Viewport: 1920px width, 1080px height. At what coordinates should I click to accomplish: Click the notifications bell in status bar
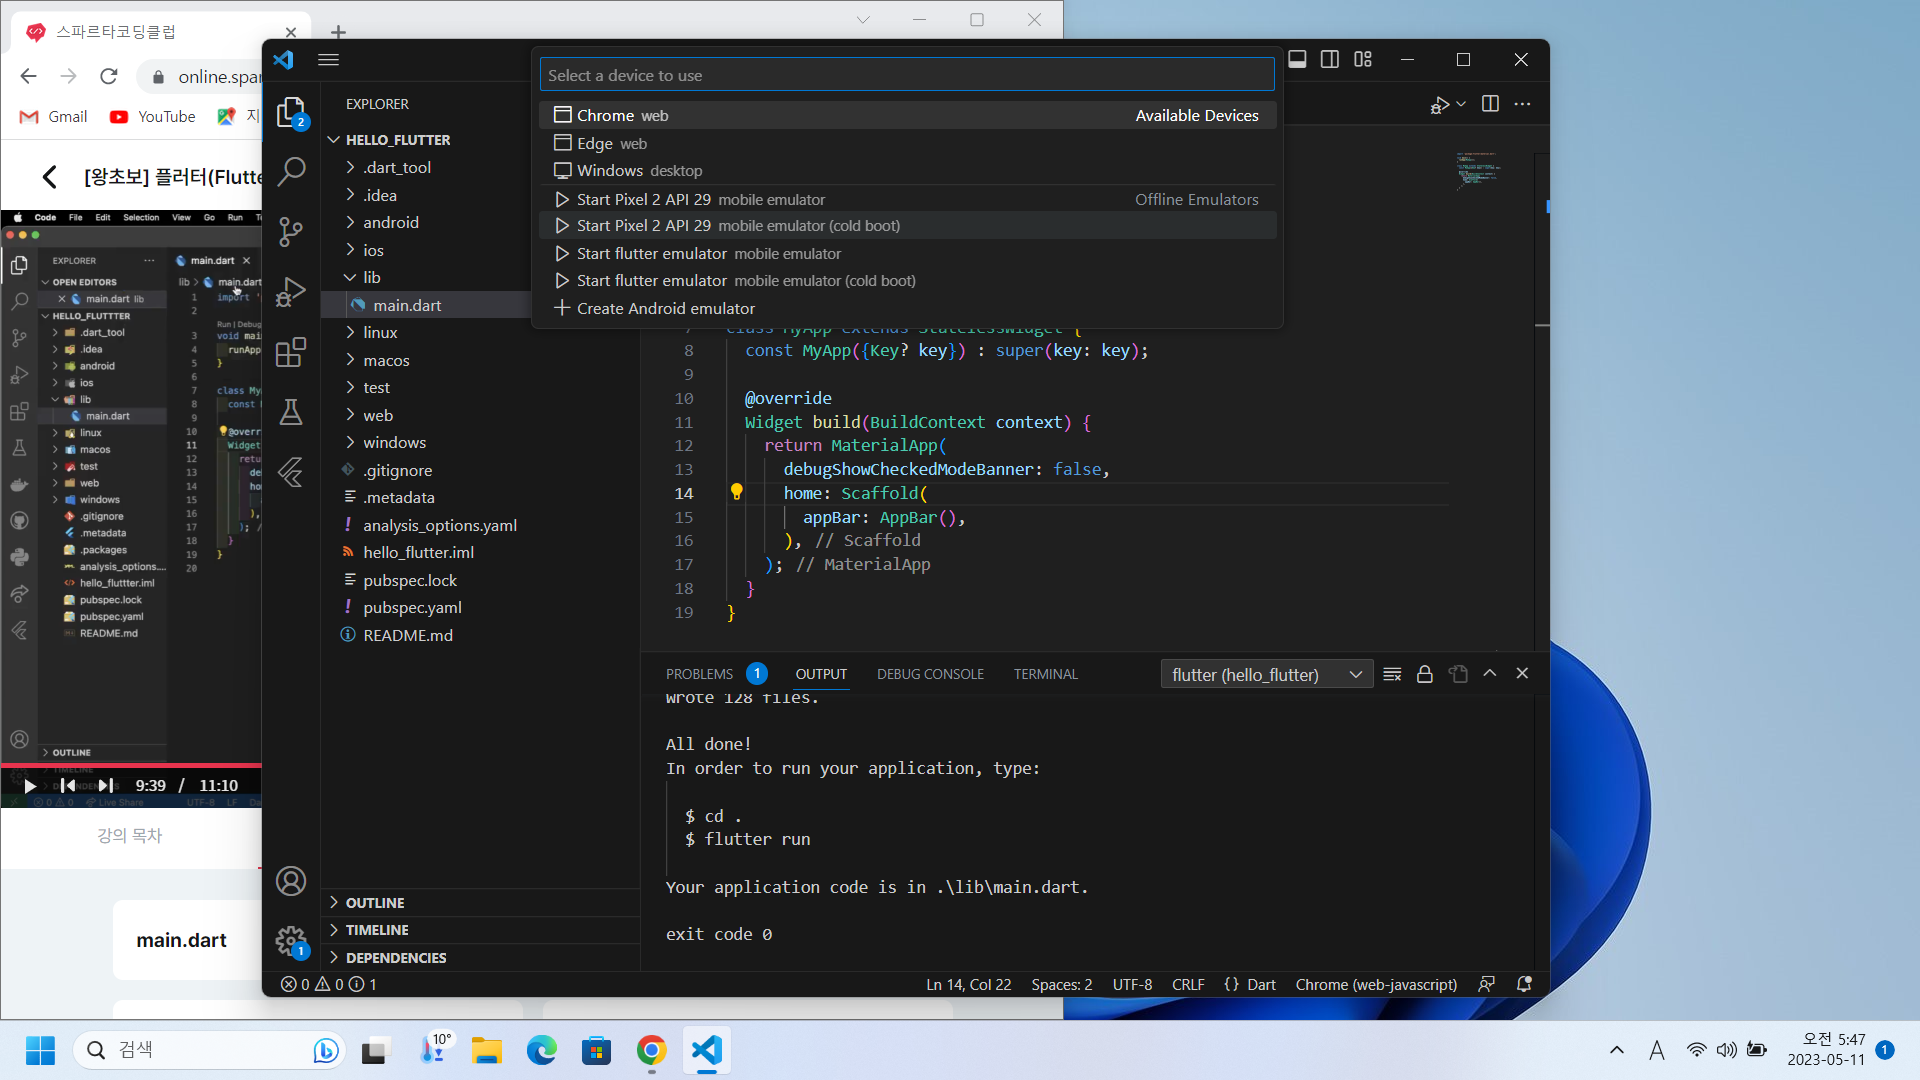[x=1524, y=985]
